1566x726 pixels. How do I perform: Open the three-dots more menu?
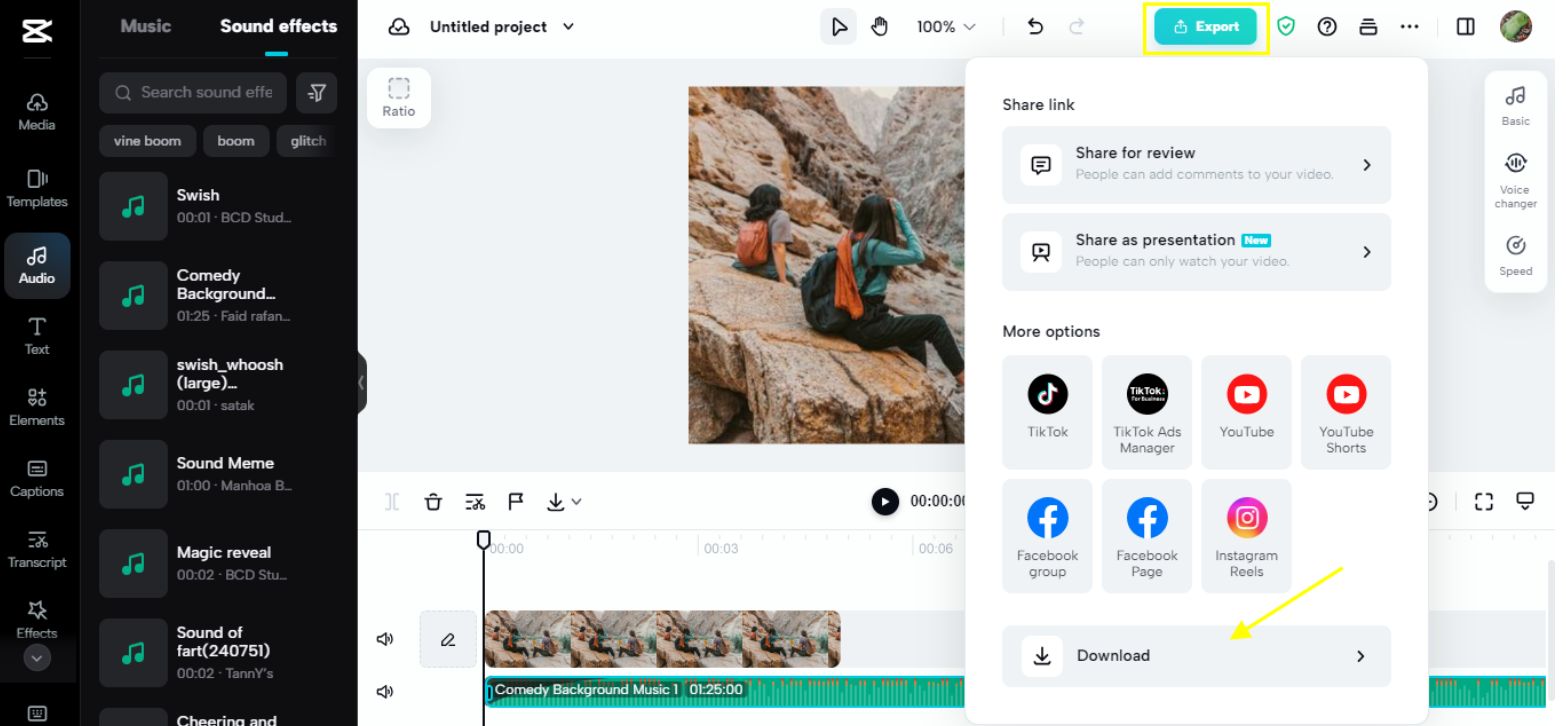click(1410, 27)
